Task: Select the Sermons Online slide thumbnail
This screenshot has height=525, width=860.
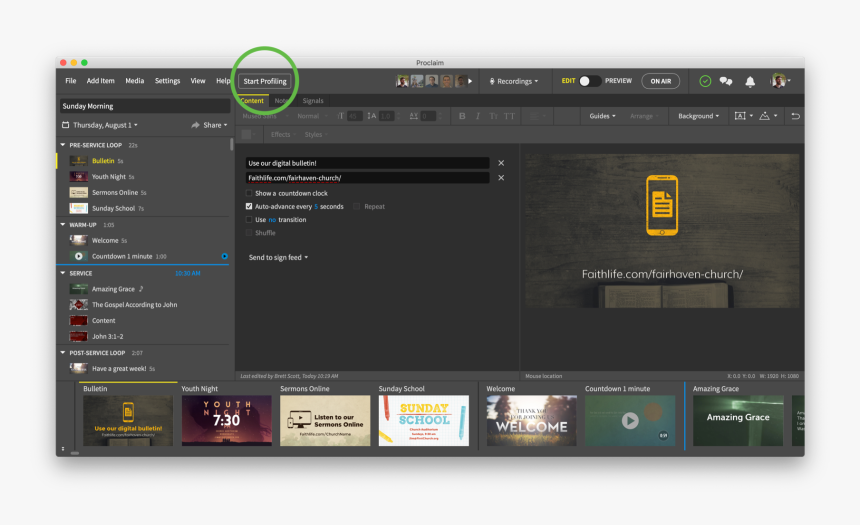Action: [325, 420]
